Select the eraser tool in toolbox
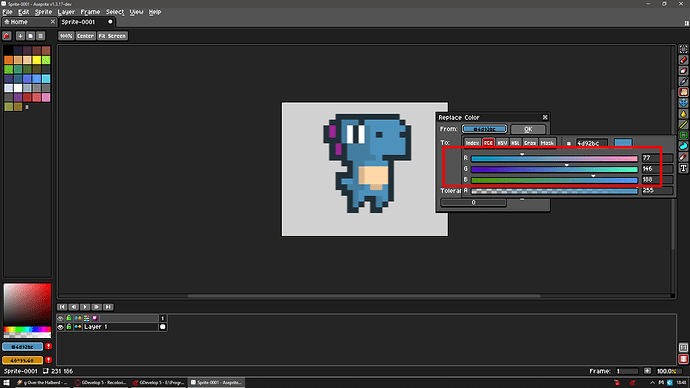Screen dimensions: 690x388 point(683,70)
